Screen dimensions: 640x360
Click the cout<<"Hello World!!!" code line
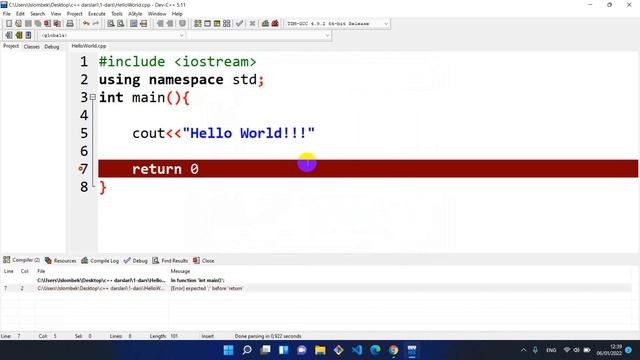pos(223,133)
